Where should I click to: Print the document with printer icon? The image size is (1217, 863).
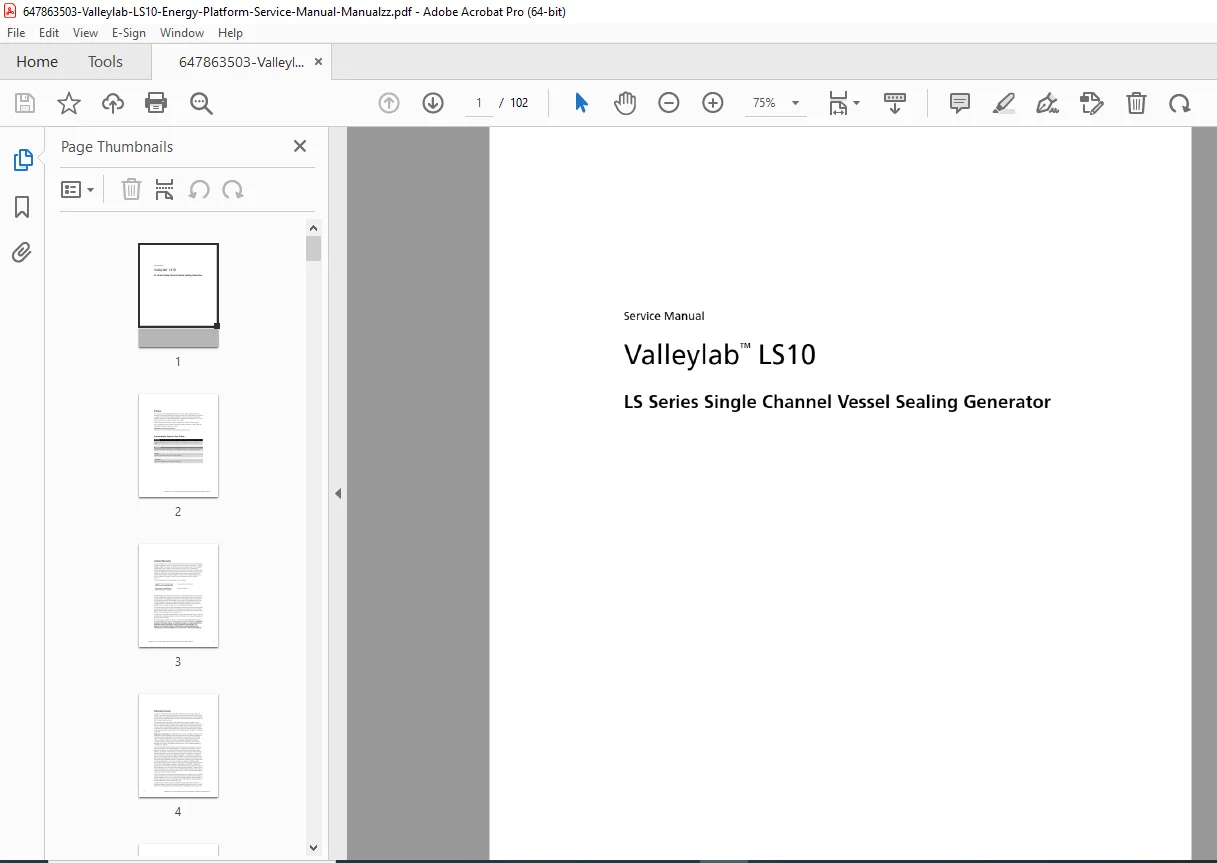pos(156,103)
